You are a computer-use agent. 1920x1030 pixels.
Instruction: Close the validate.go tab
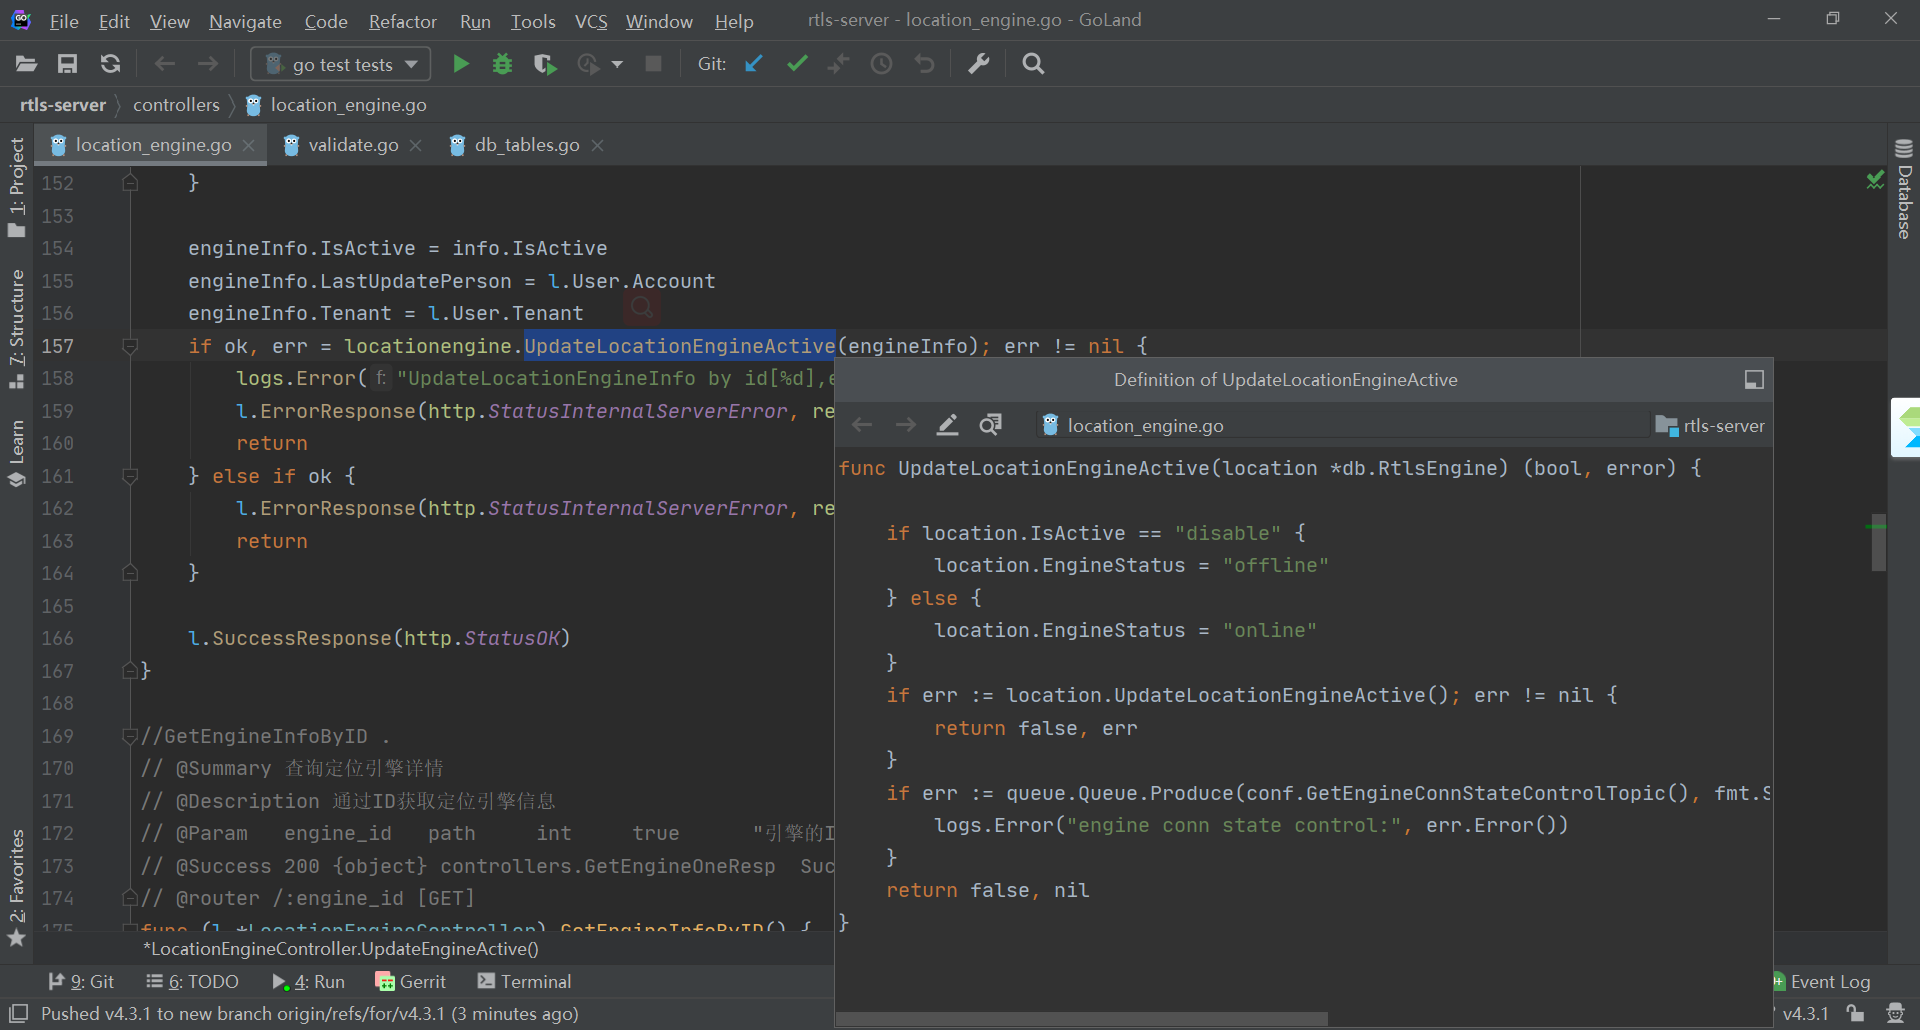[415, 146]
